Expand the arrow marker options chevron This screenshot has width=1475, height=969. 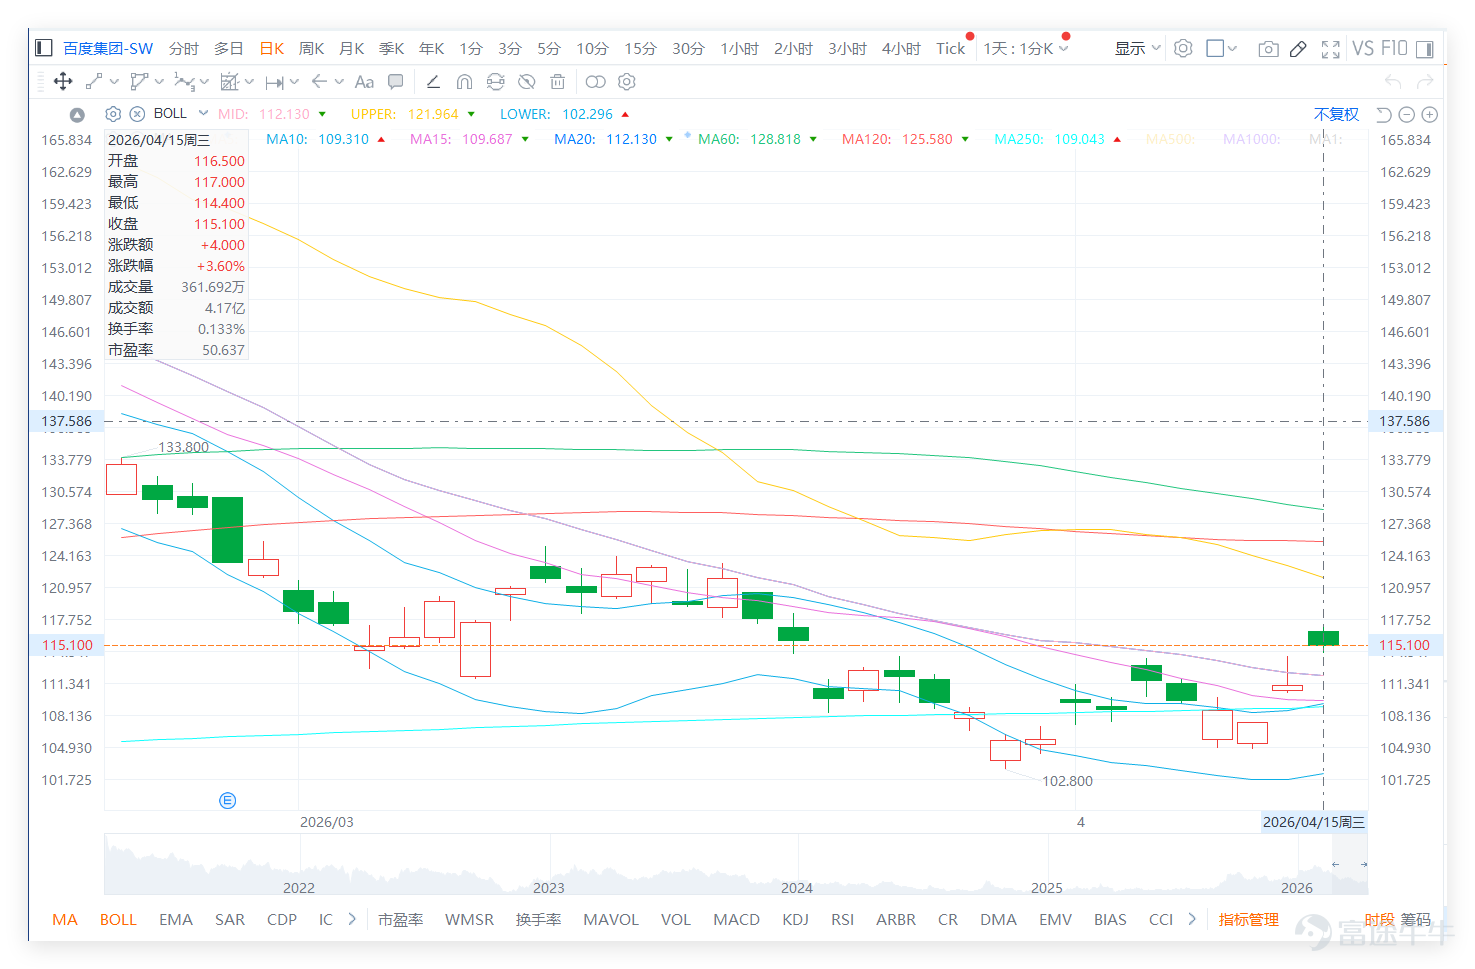click(x=339, y=82)
